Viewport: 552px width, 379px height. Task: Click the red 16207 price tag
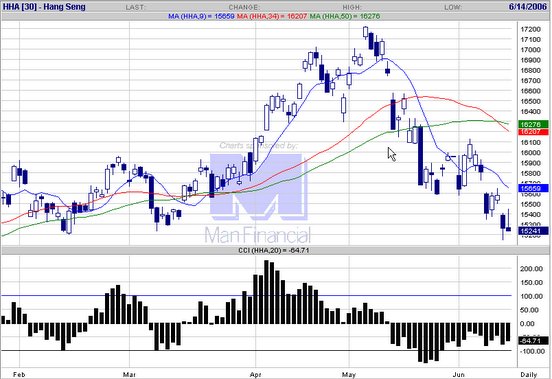533,132
